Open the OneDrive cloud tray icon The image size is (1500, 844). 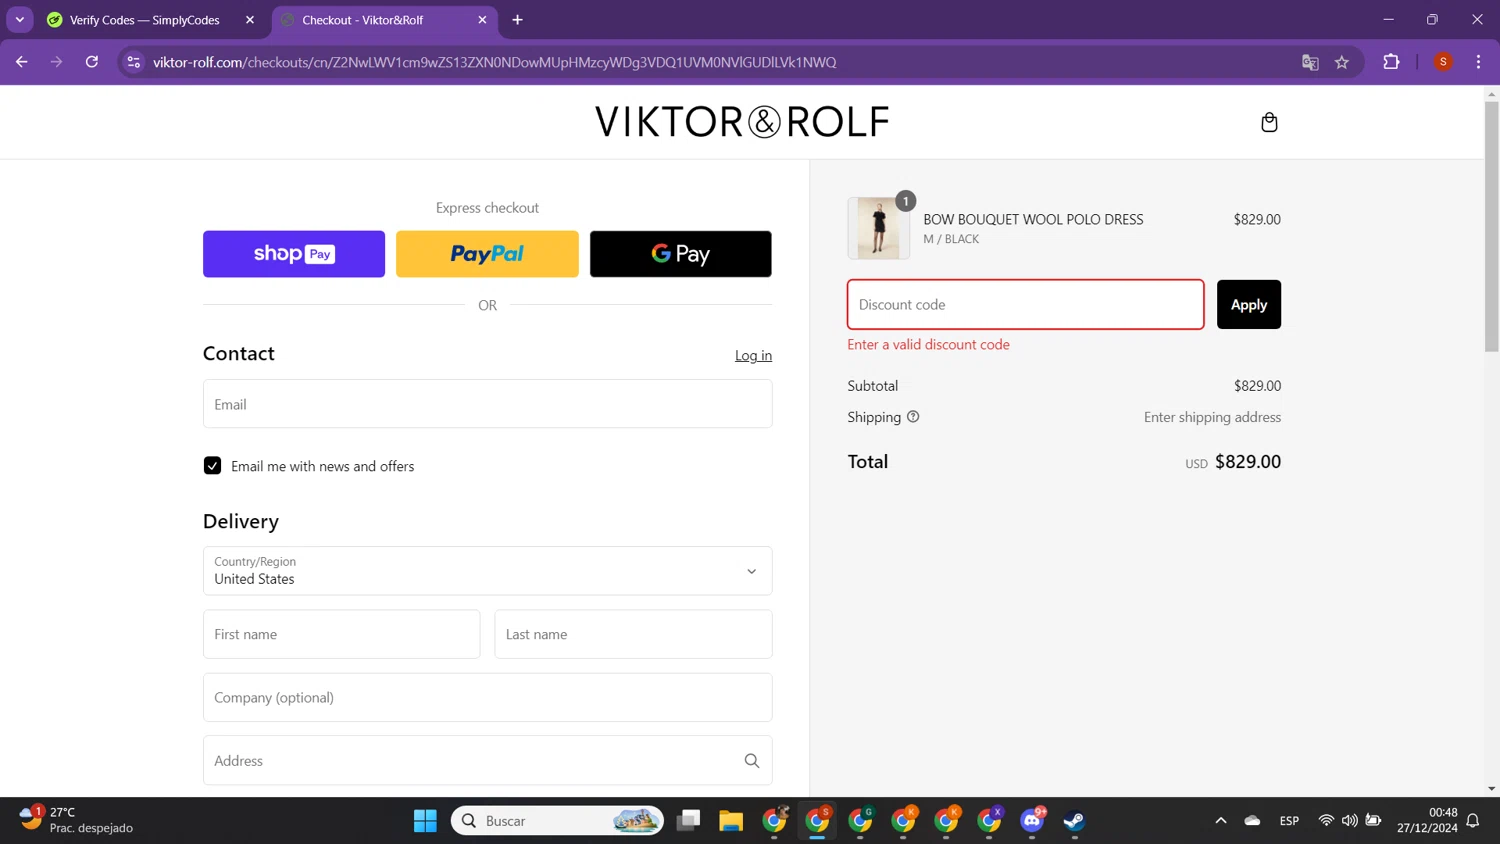click(x=1252, y=821)
